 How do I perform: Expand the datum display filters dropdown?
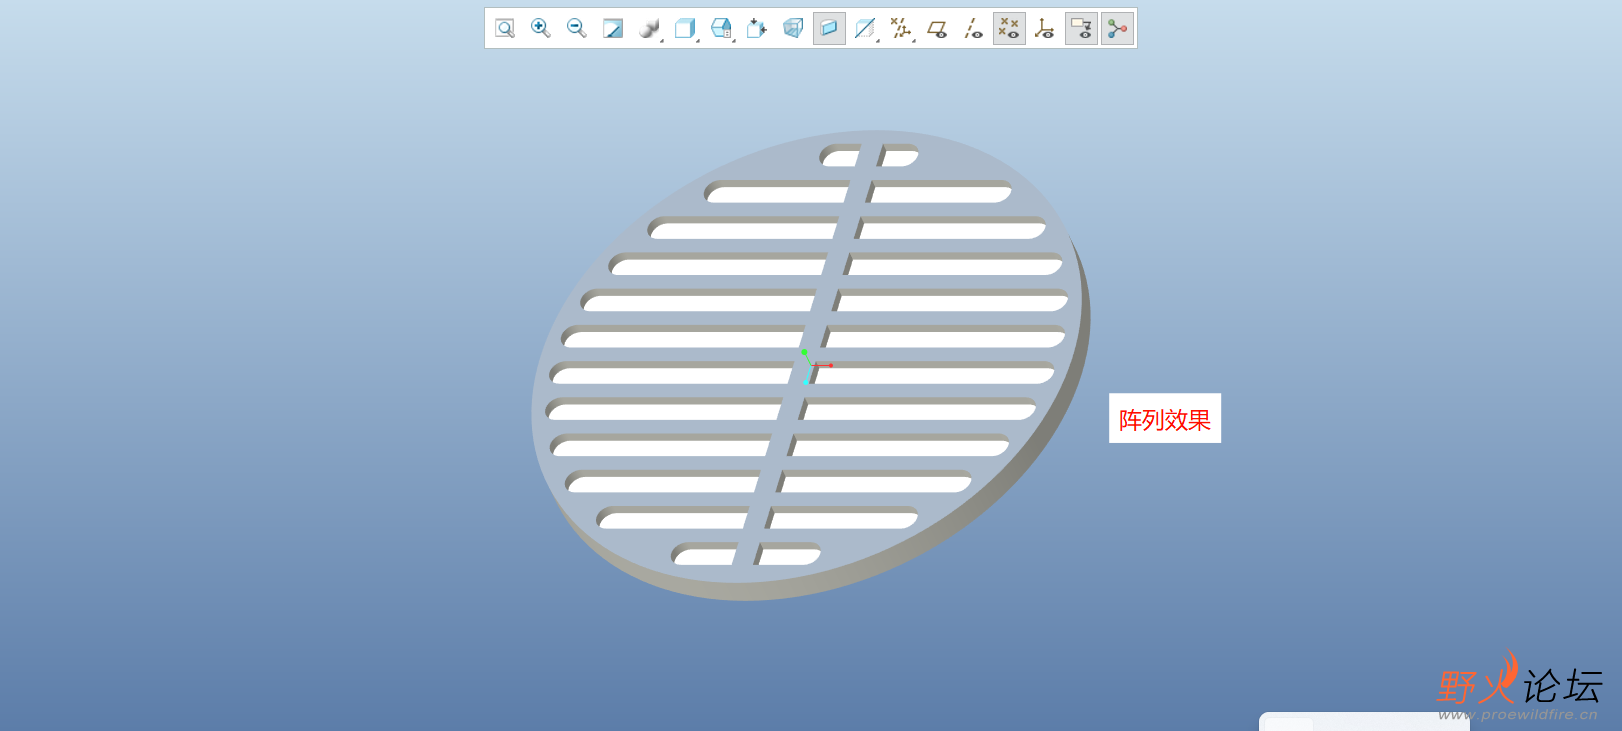902,28
